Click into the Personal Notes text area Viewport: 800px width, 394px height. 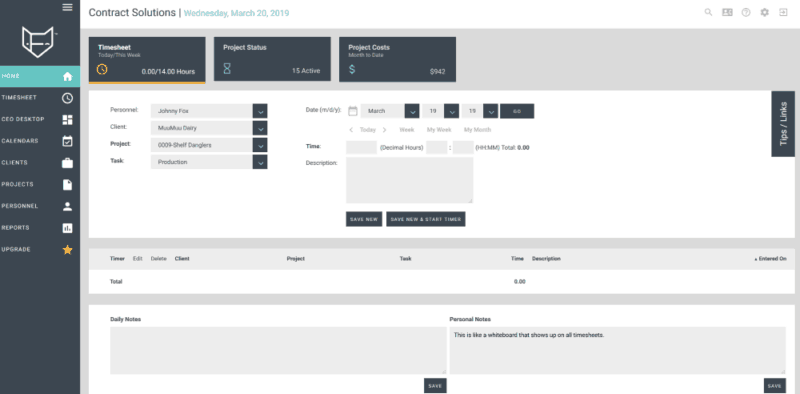pos(617,351)
